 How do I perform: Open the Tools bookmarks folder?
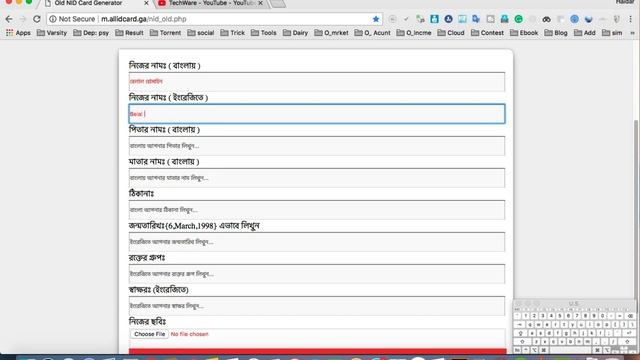point(264,33)
